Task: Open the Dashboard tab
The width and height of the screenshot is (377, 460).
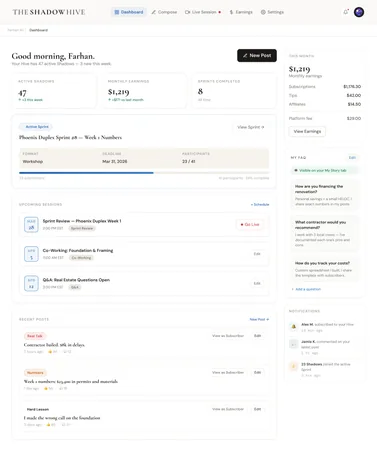Action: [129, 12]
